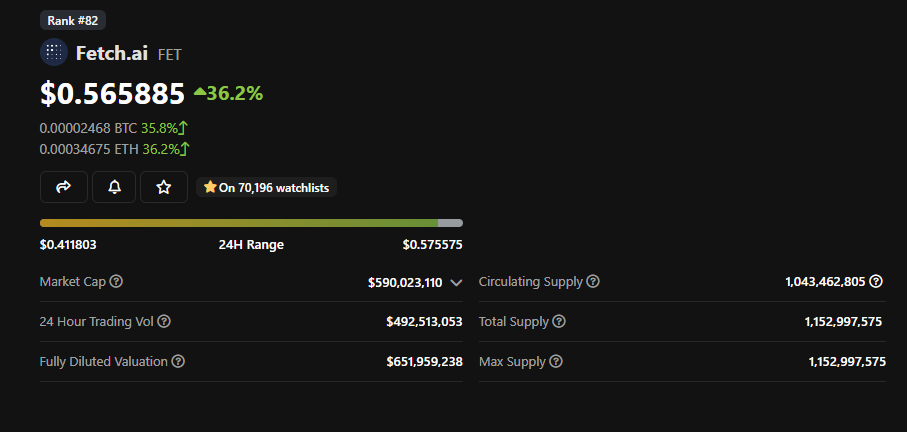Click the 36.2% price change indicator

pyautogui.click(x=228, y=93)
